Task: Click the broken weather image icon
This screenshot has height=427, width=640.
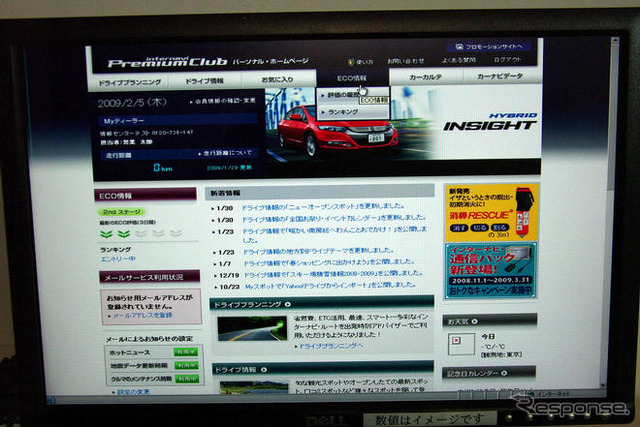Action: (x=456, y=340)
